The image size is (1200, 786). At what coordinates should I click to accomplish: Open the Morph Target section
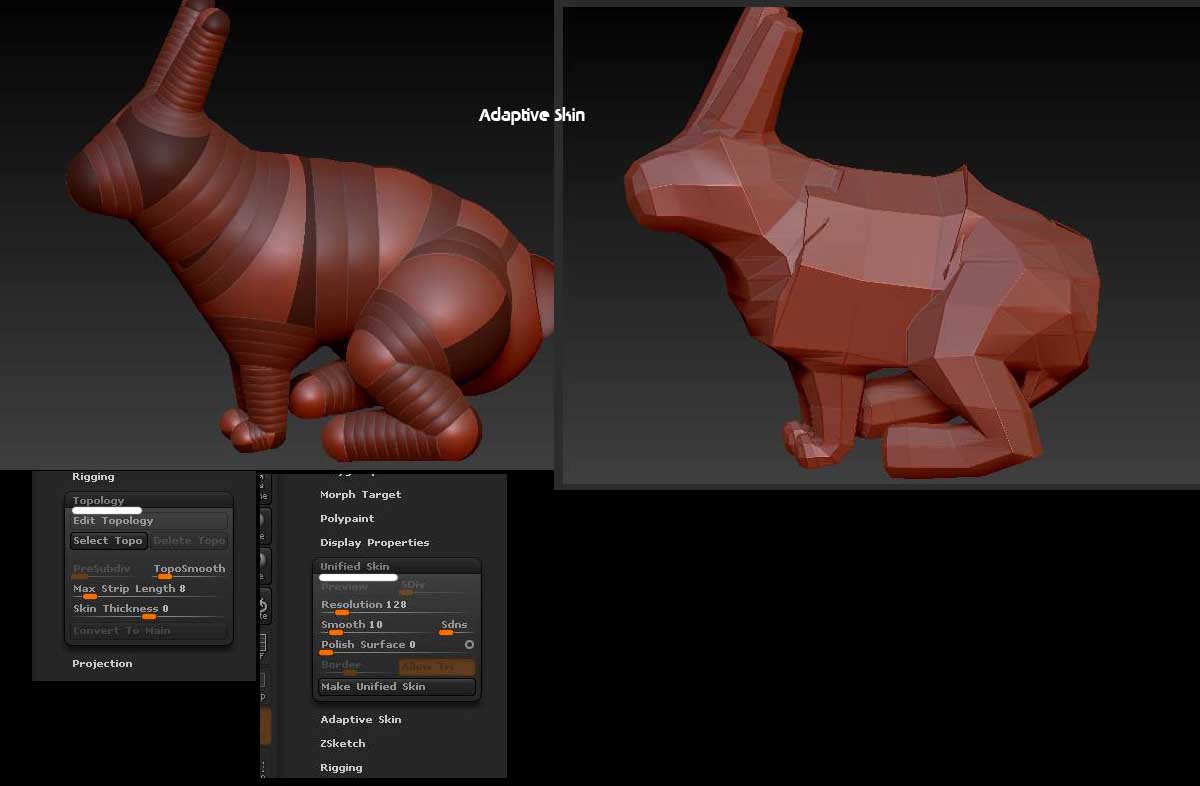click(360, 495)
